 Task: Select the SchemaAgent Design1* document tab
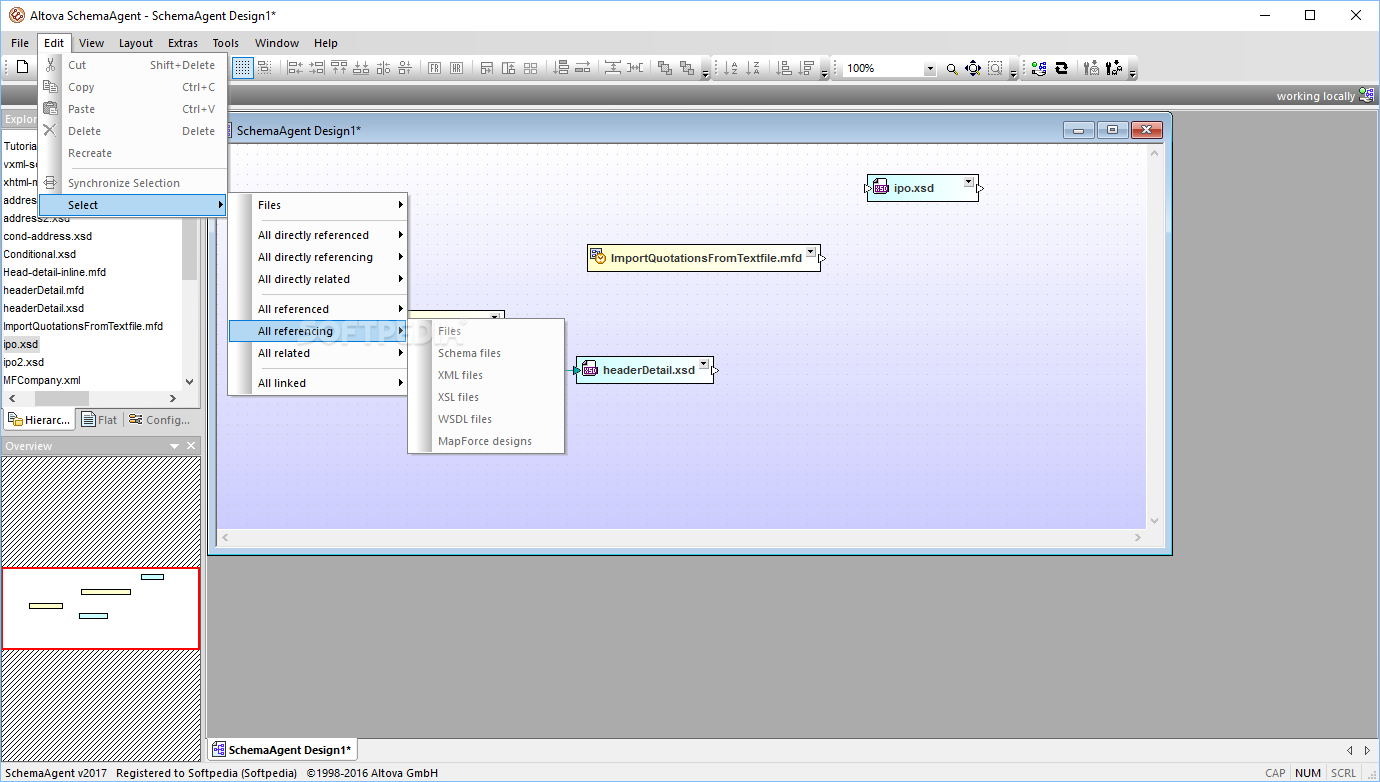tap(280, 749)
